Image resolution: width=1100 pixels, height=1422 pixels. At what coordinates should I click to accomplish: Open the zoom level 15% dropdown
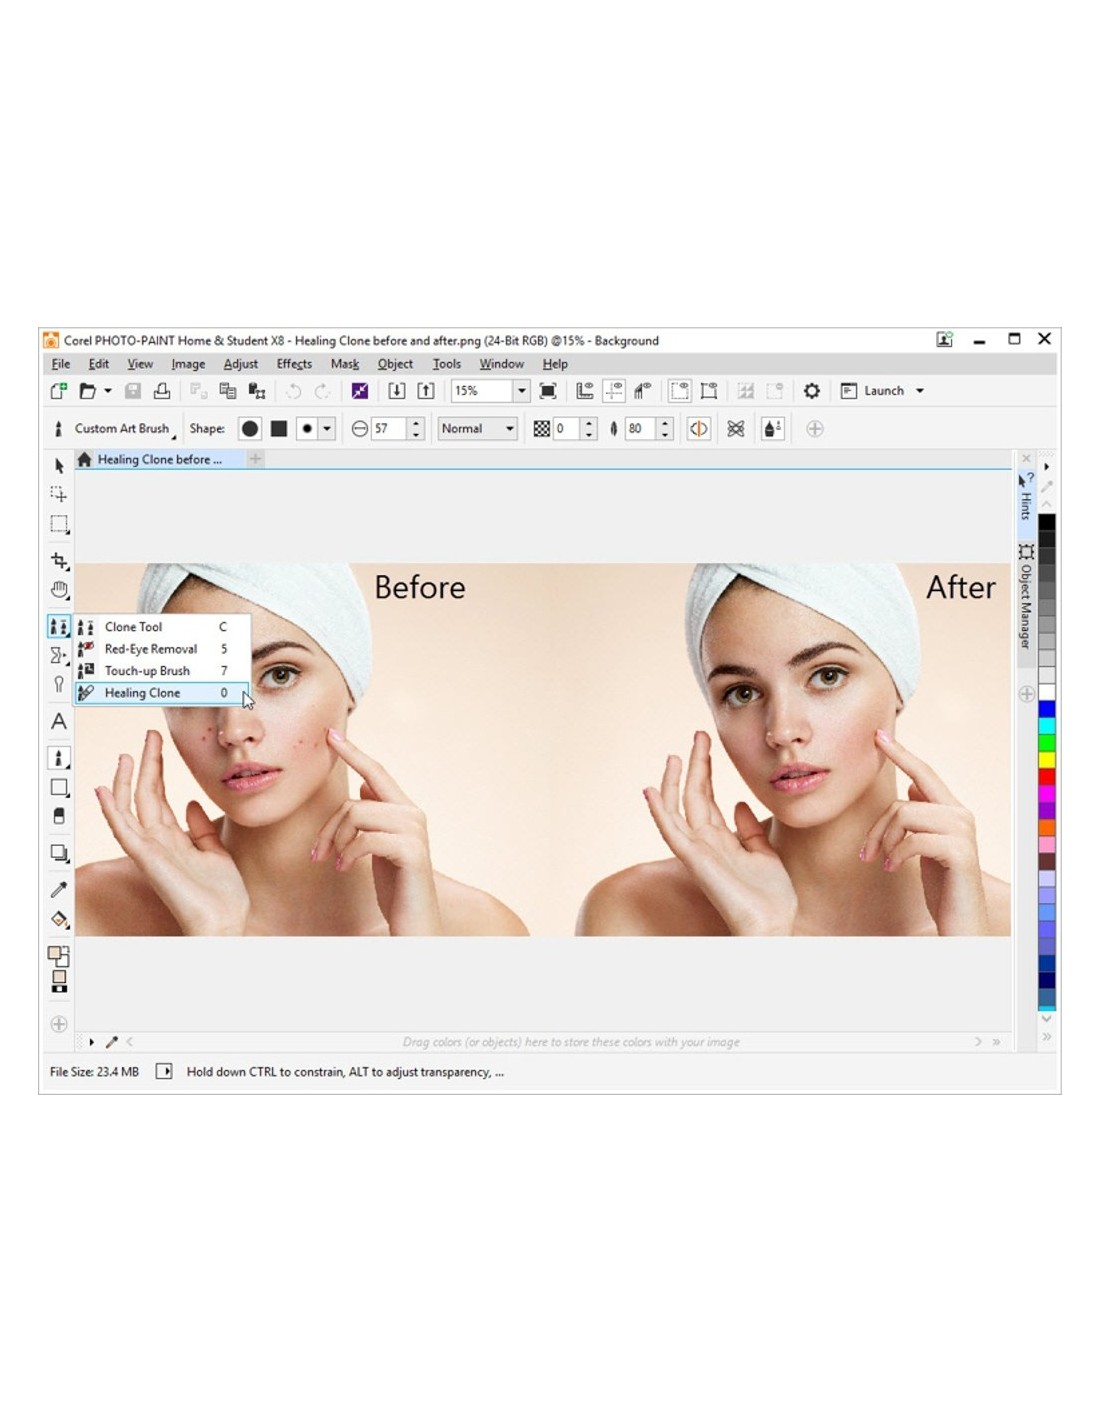521,391
